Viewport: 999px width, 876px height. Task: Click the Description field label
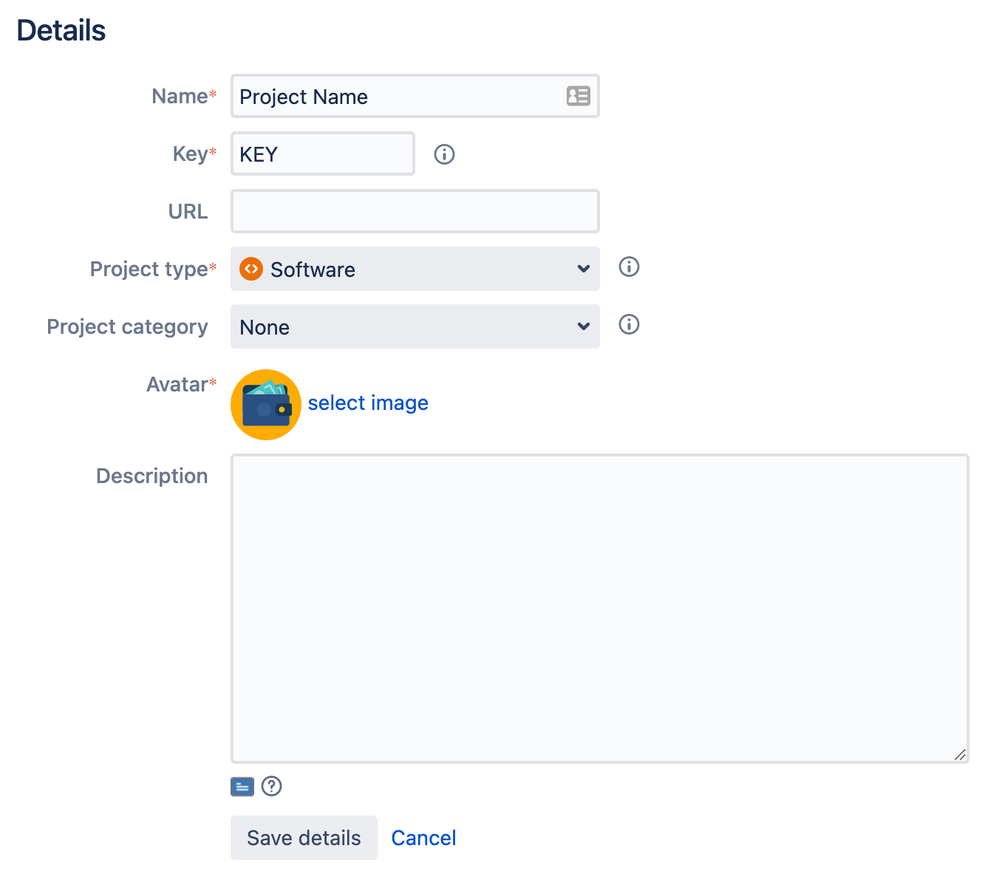tap(152, 476)
